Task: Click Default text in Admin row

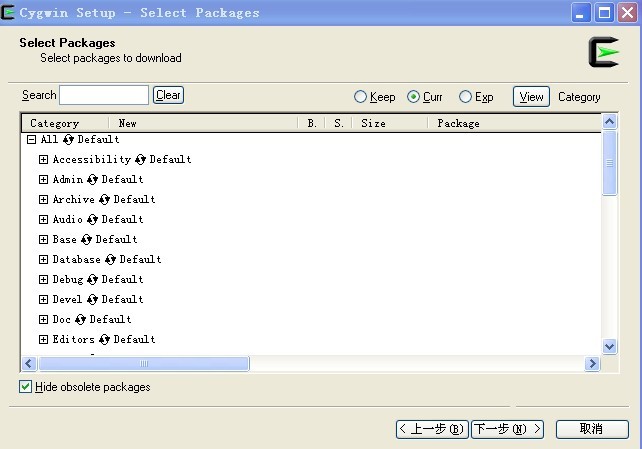Action: point(122,180)
